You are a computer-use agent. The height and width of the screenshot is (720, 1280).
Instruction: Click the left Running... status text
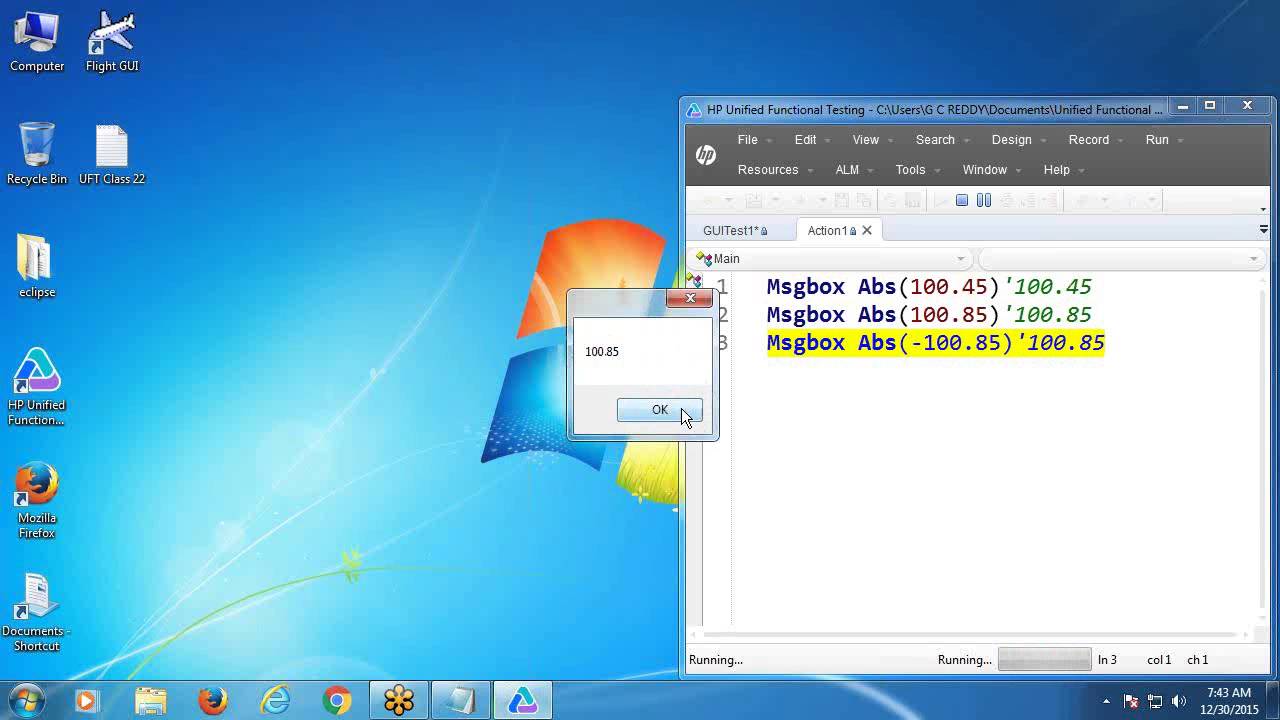pos(716,660)
